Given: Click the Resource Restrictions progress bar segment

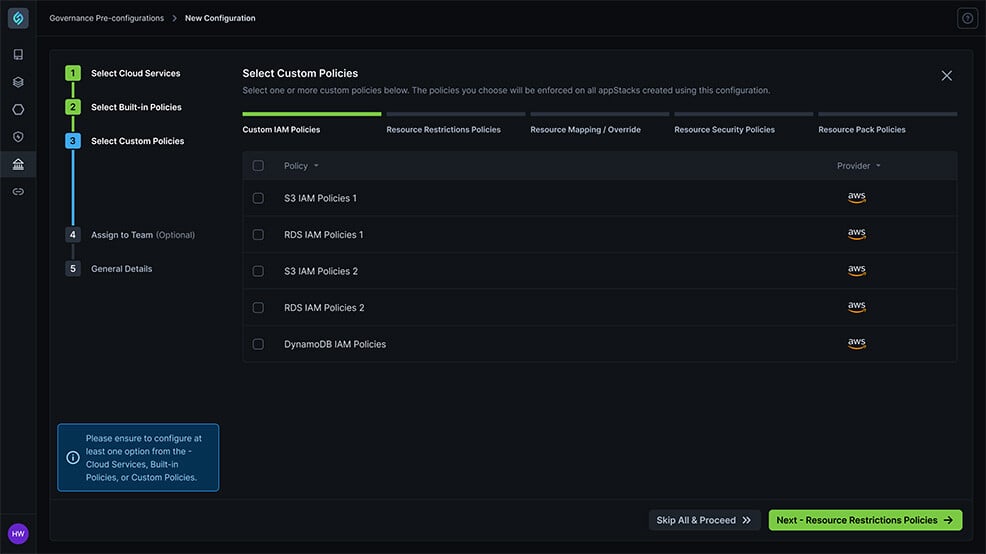Looking at the screenshot, I should coord(456,114).
